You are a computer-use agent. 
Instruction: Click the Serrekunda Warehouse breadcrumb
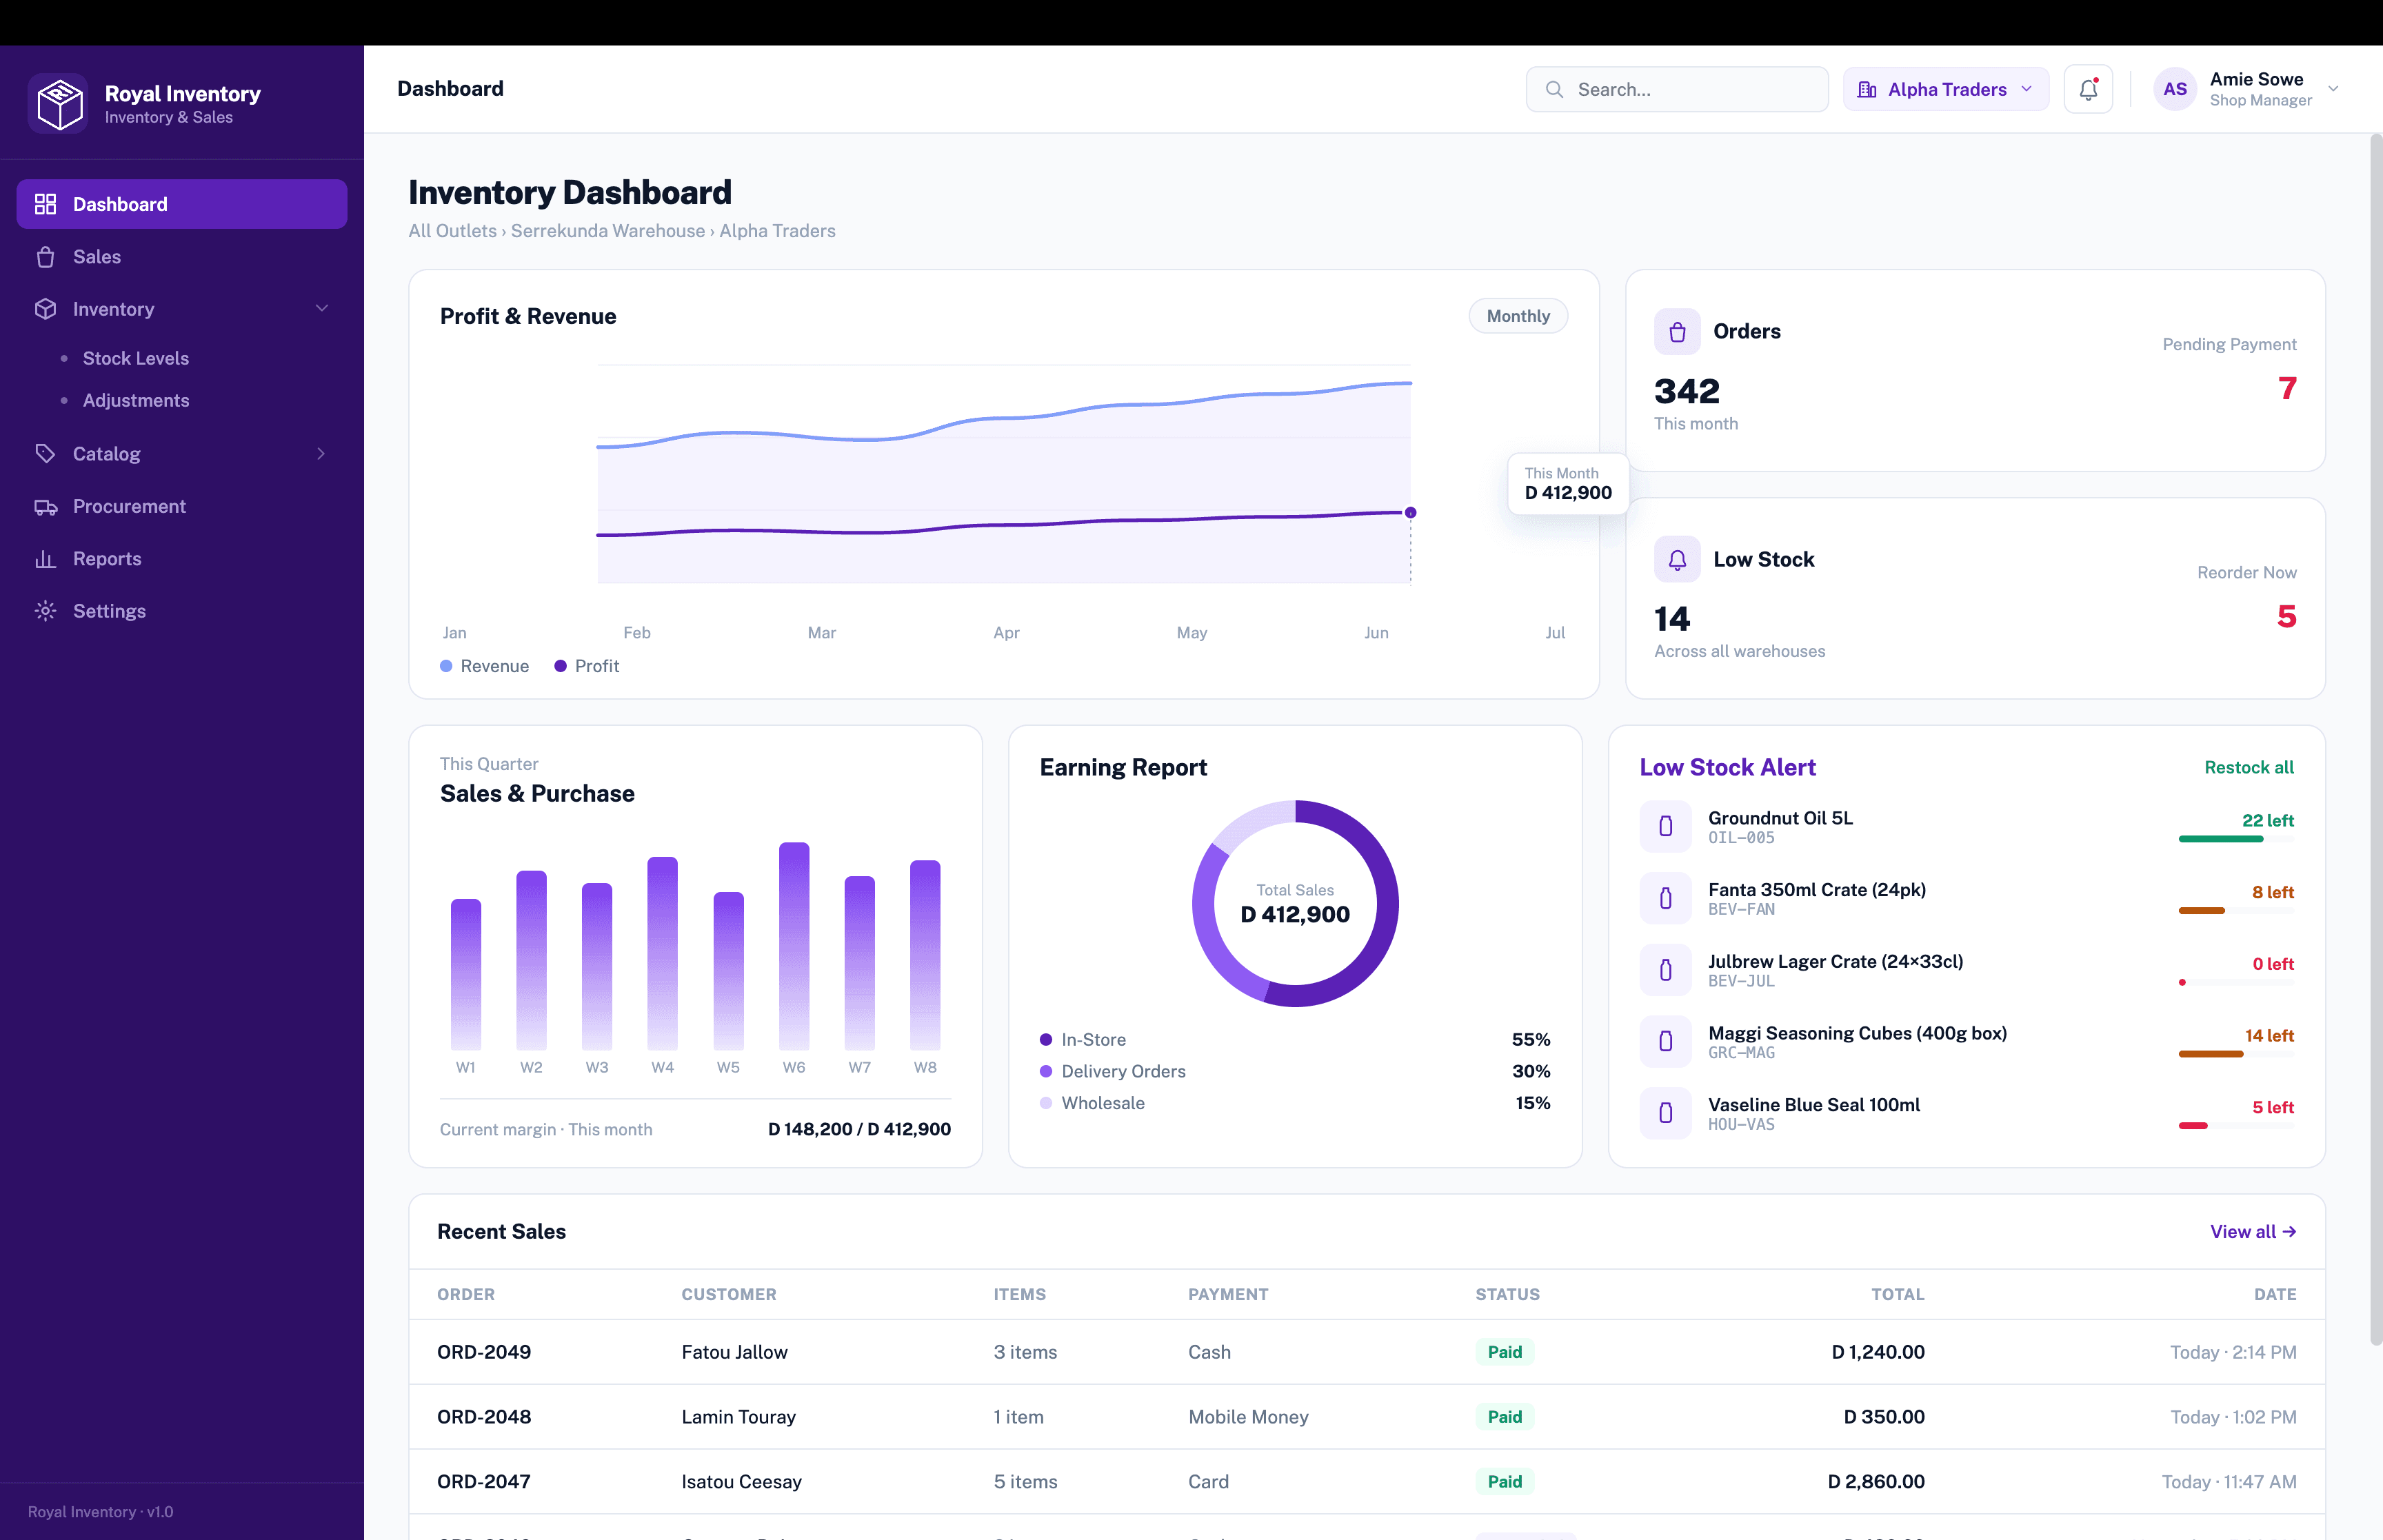[x=608, y=231]
